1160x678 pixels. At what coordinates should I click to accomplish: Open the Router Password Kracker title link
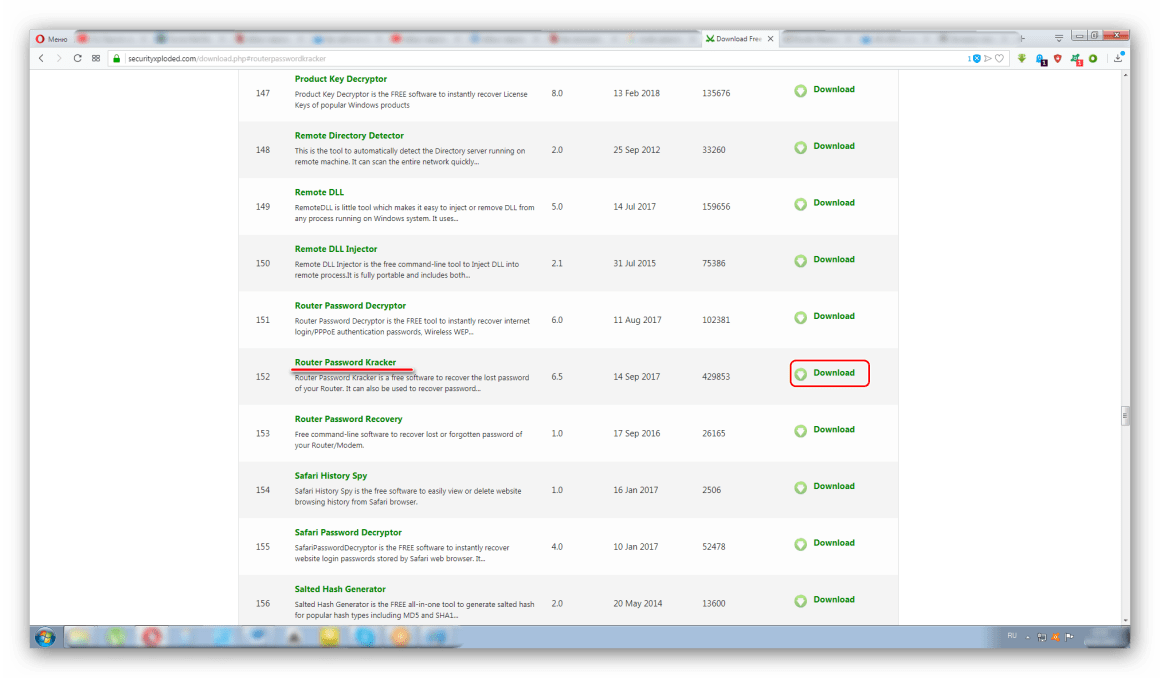(x=345, y=362)
